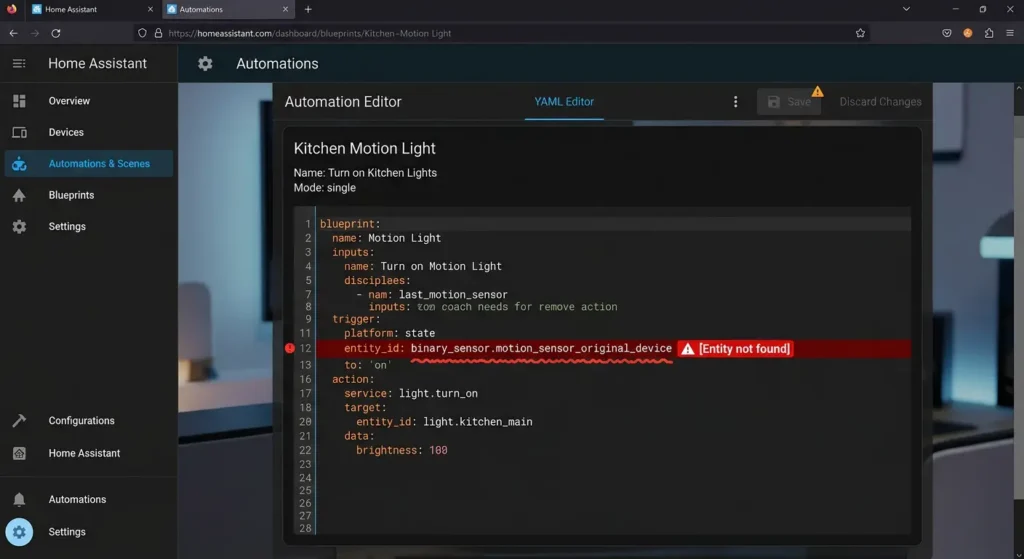Click the orange account icon in browser toolbar
Viewport: 1024px width, 559px height.
click(x=968, y=33)
